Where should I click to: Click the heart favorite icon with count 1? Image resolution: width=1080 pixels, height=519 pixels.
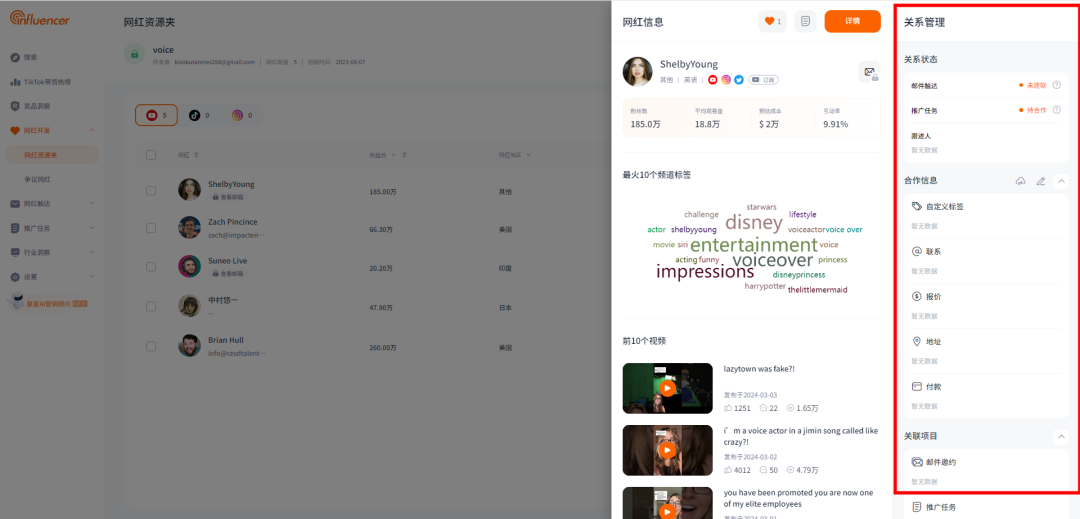[x=772, y=21]
